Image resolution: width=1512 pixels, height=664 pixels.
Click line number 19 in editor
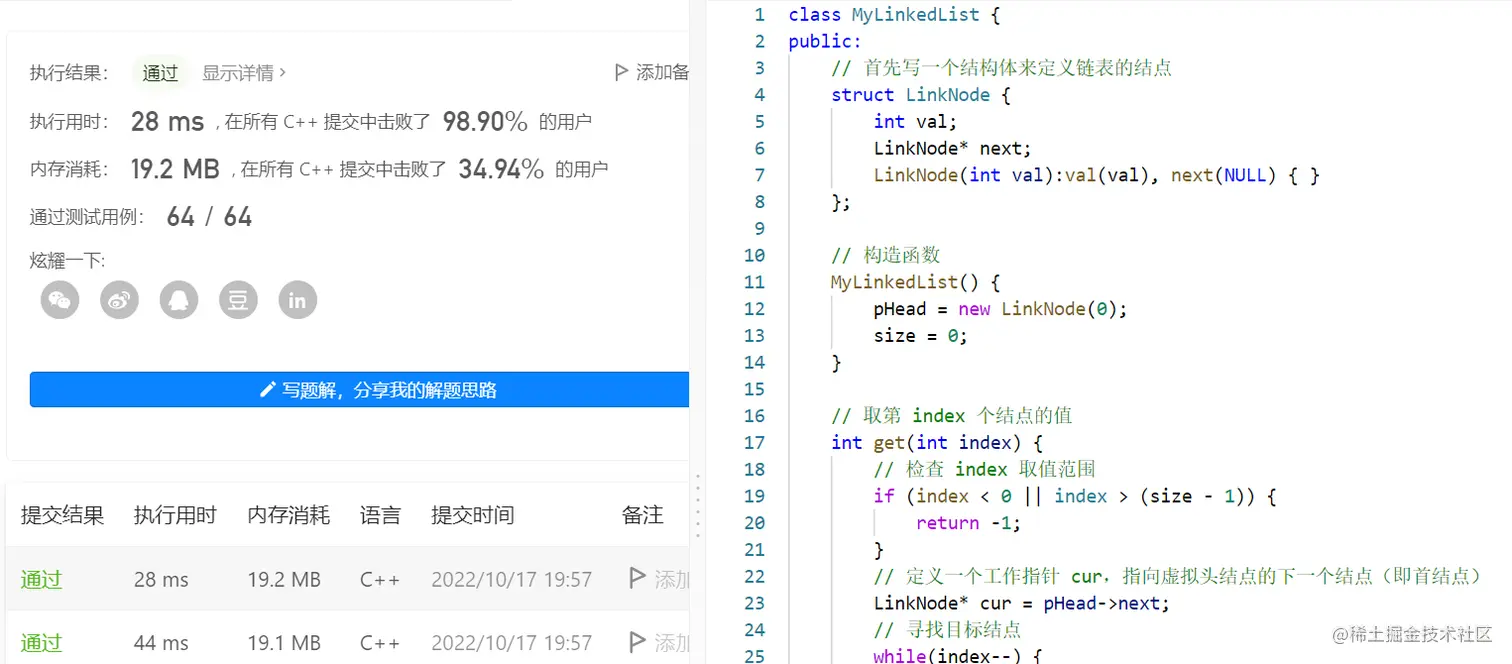tap(754, 496)
